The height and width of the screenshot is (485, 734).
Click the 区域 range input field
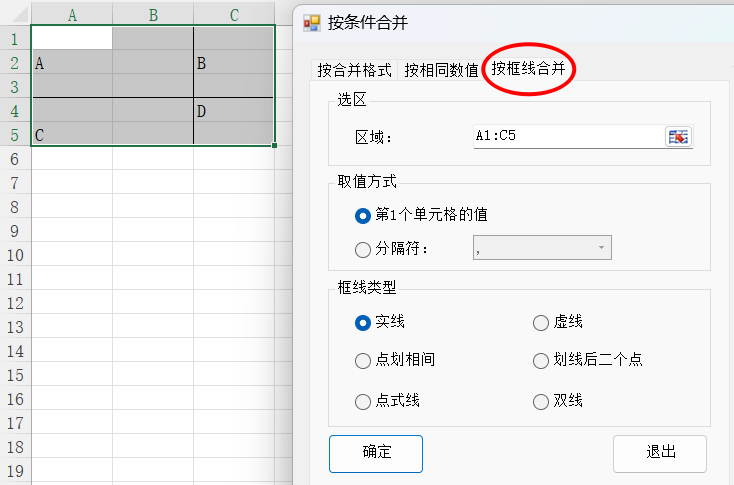coord(569,137)
